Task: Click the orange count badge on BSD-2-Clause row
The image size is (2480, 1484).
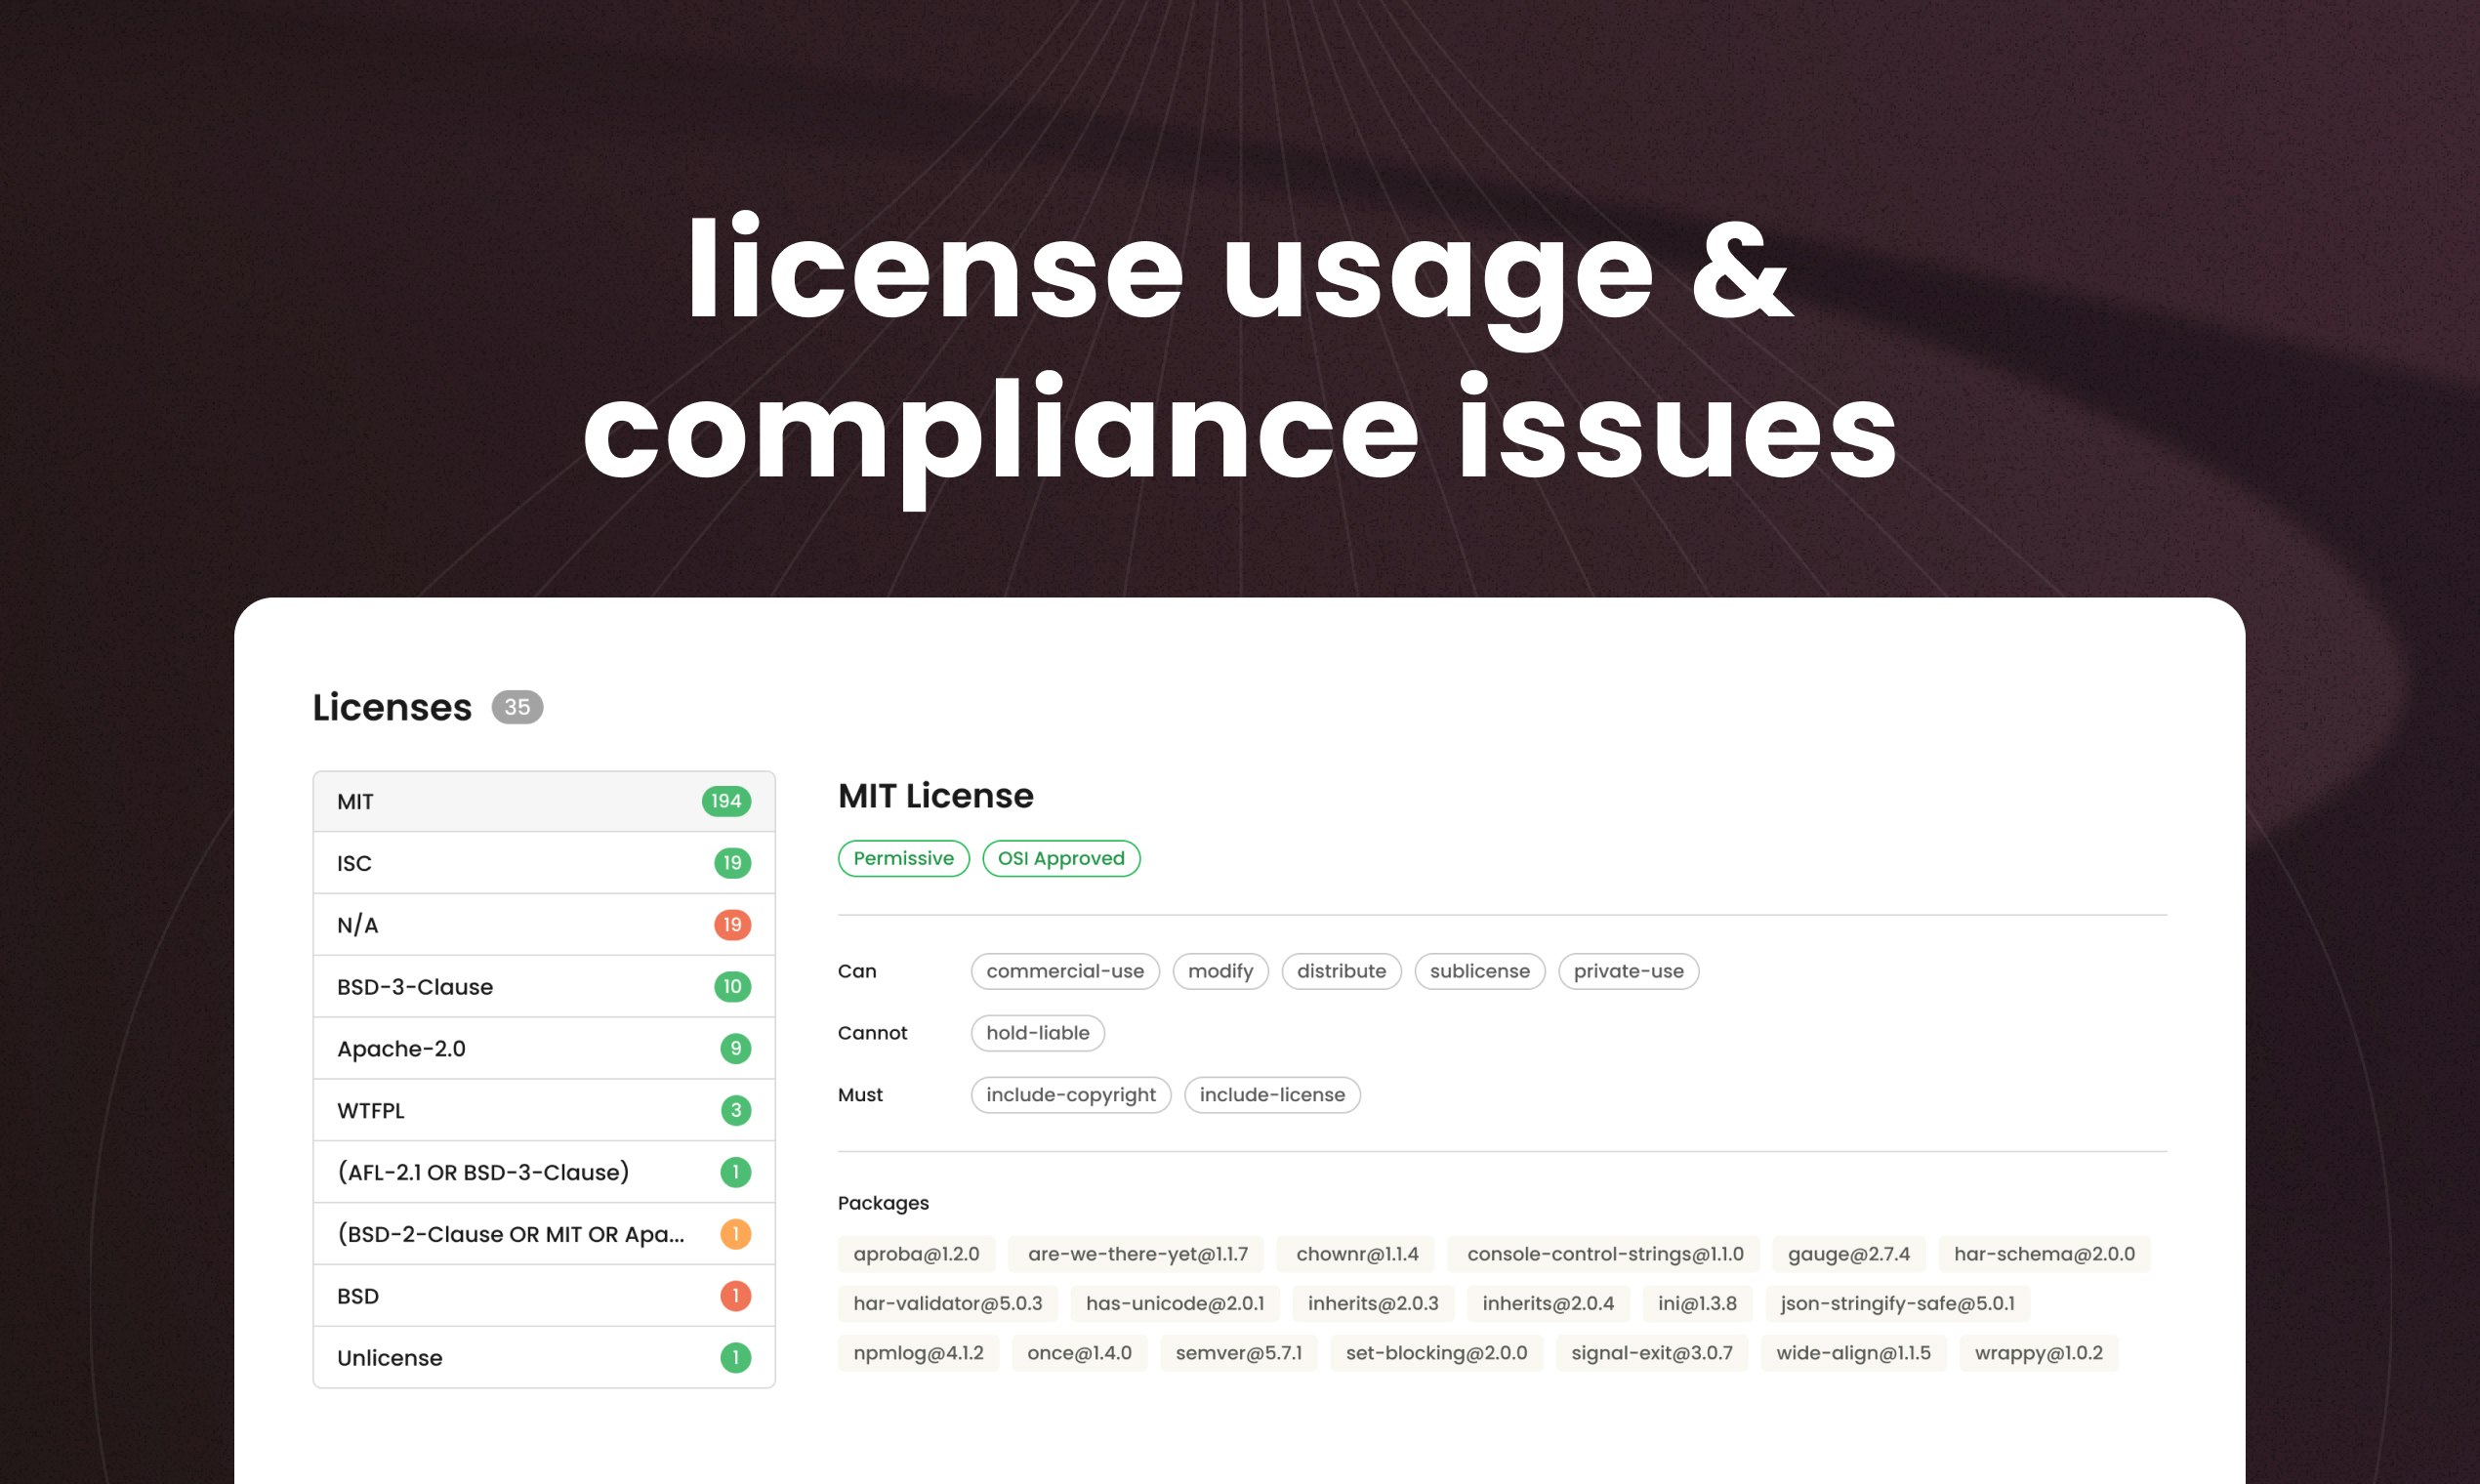Action: click(x=736, y=1234)
